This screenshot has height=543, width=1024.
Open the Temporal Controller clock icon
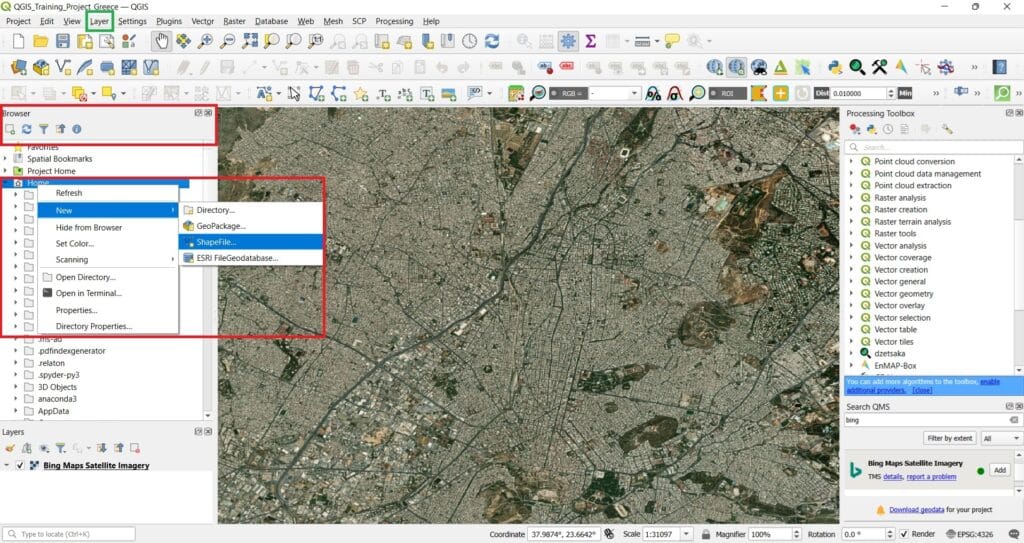pyautogui.click(x=470, y=41)
